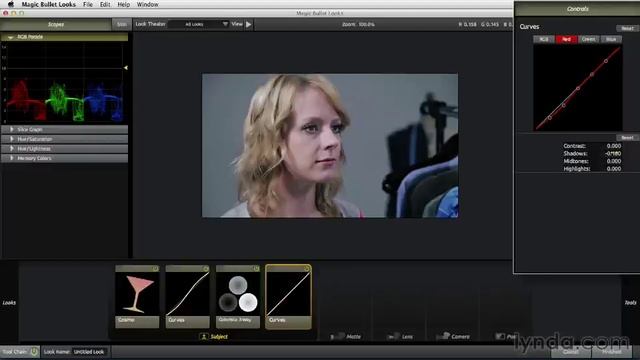Select the Colorista 3-Way tool thumbnail
The image size is (640, 360).
[238, 297]
